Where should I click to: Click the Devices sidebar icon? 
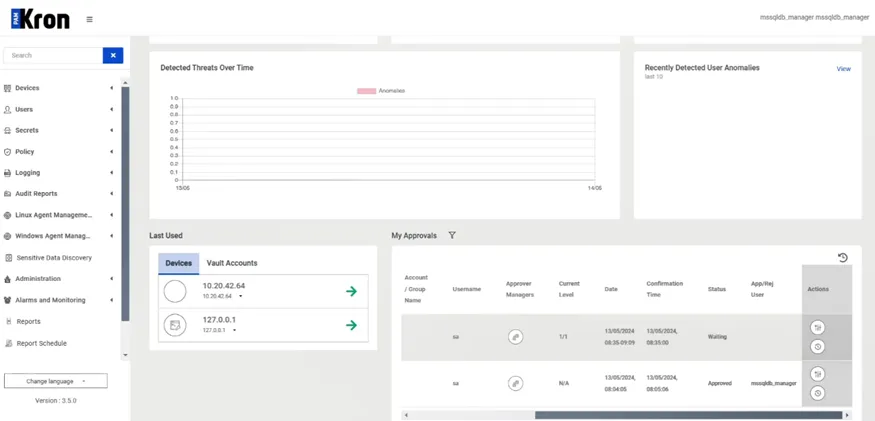pyautogui.click(x=8, y=88)
